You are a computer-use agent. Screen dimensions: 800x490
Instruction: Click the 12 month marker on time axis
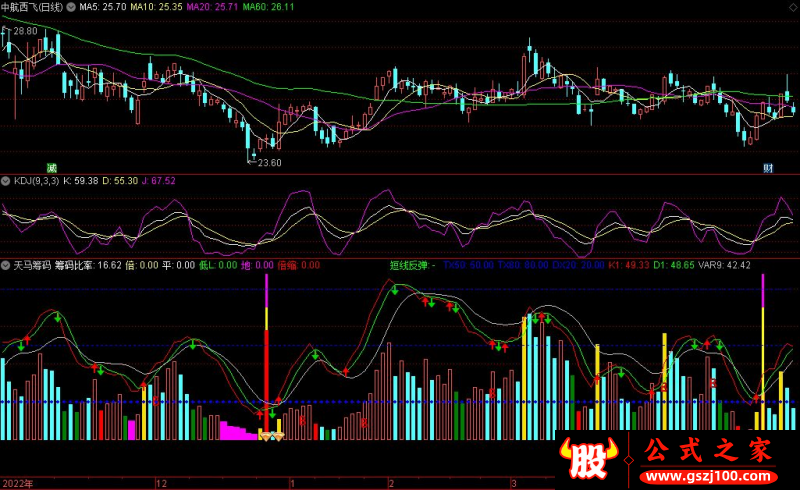[x=161, y=483]
